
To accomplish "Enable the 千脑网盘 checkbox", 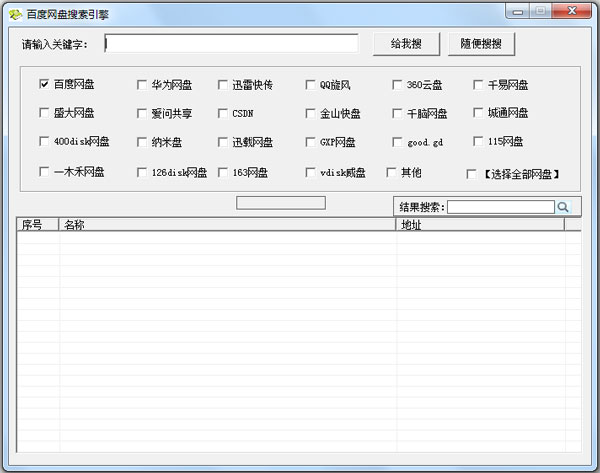I will [x=397, y=114].
